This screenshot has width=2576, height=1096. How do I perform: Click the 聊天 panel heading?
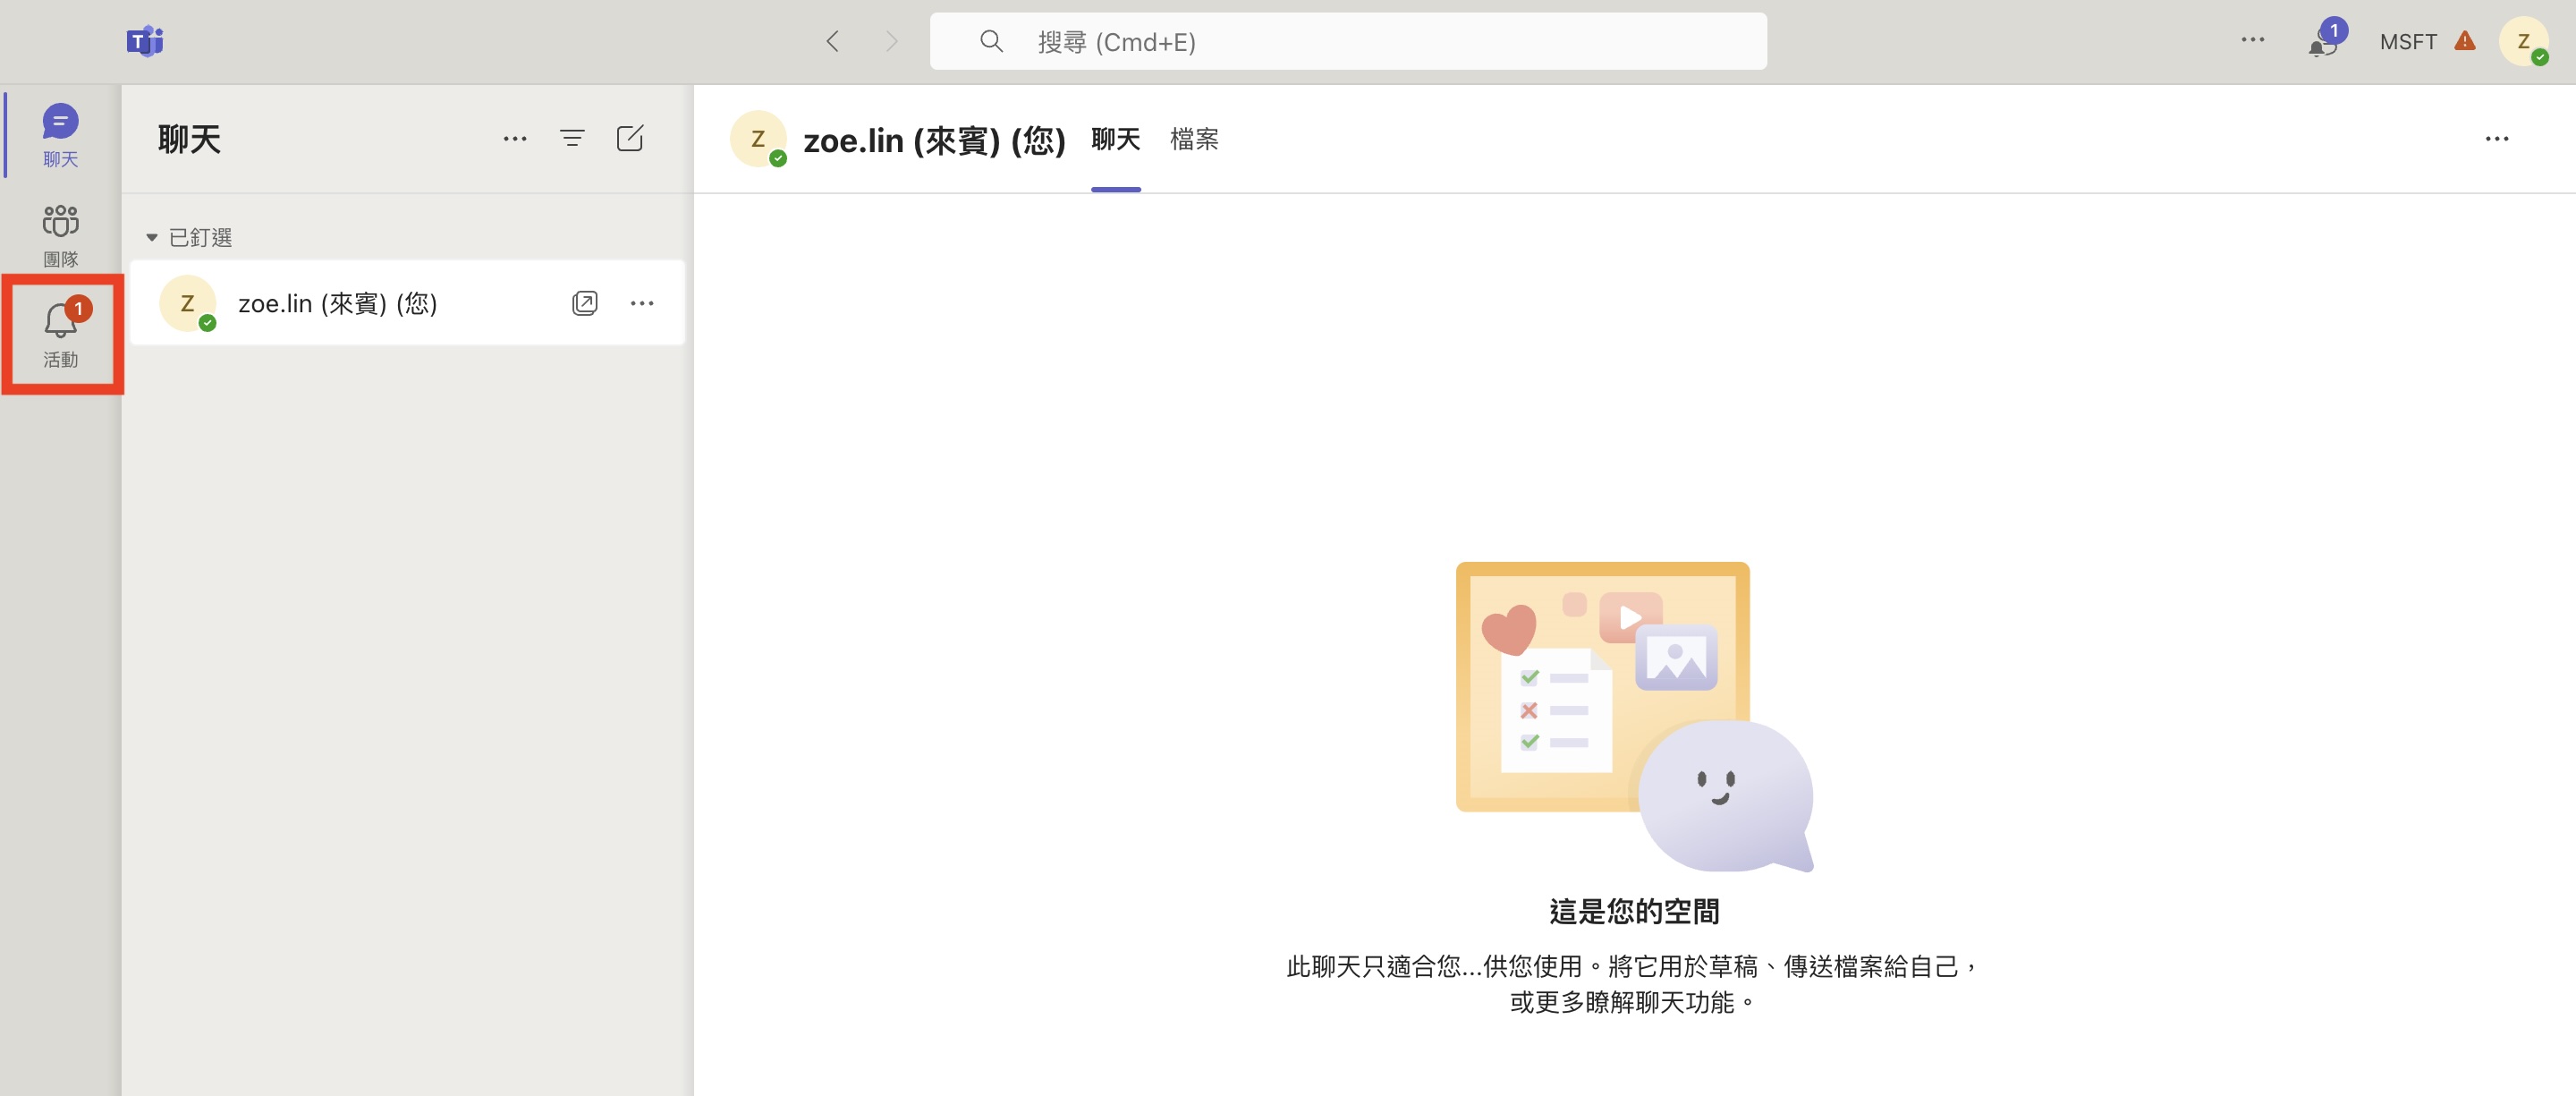[189, 139]
